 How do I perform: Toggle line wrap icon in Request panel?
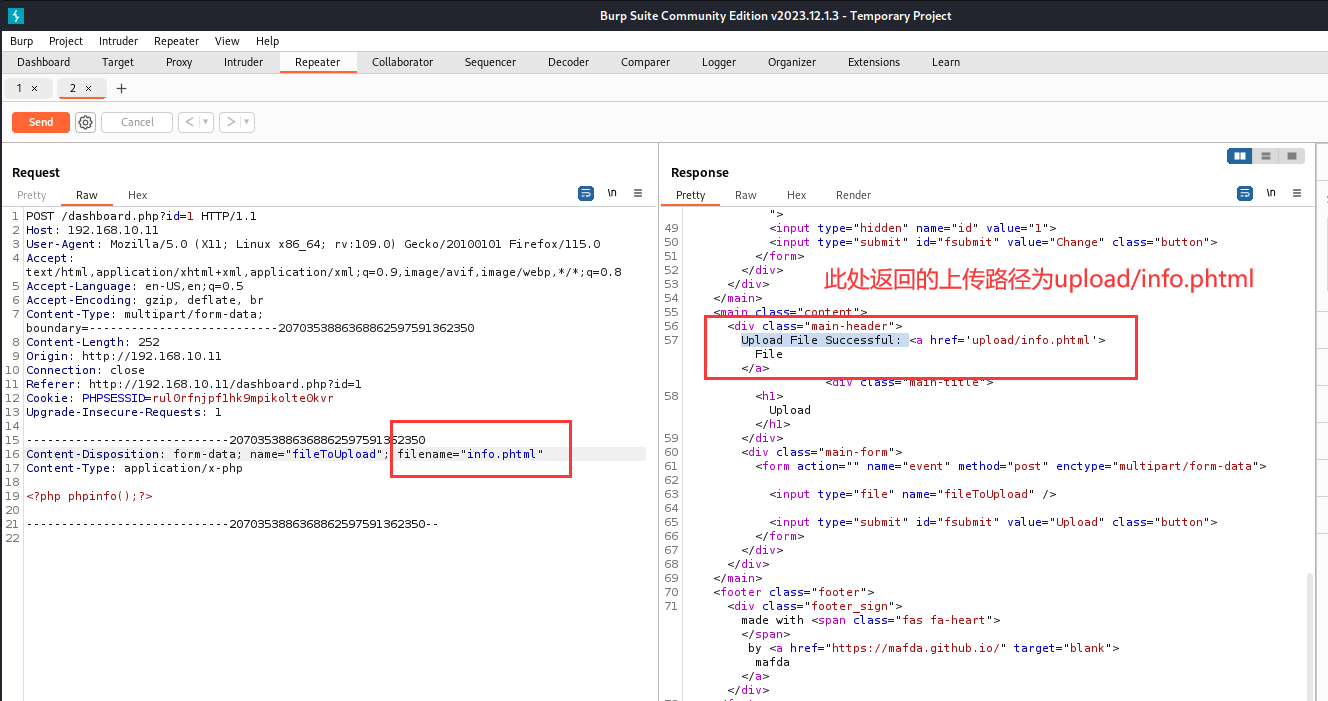pyautogui.click(x=586, y=194)
